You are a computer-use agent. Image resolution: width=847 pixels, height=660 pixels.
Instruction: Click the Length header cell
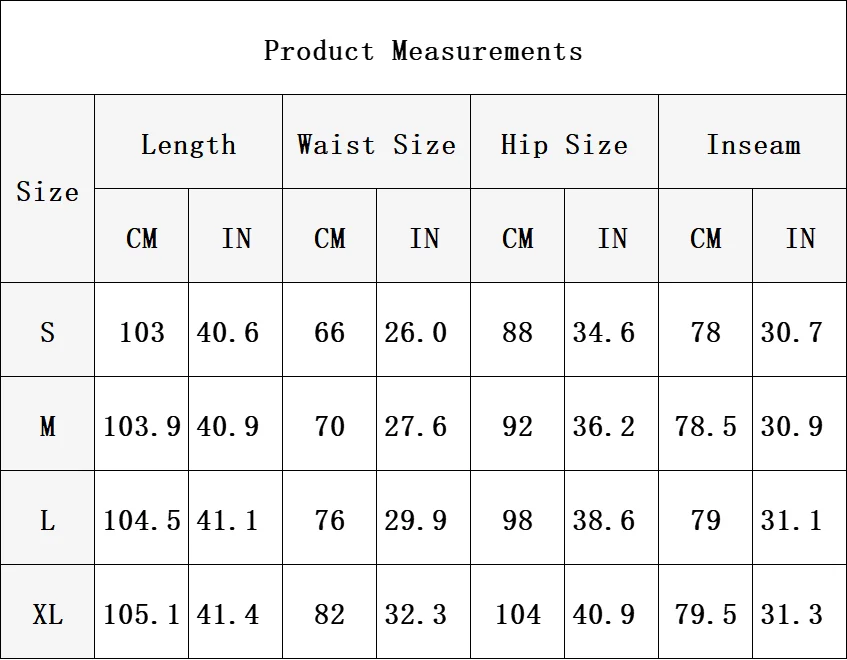189,142
